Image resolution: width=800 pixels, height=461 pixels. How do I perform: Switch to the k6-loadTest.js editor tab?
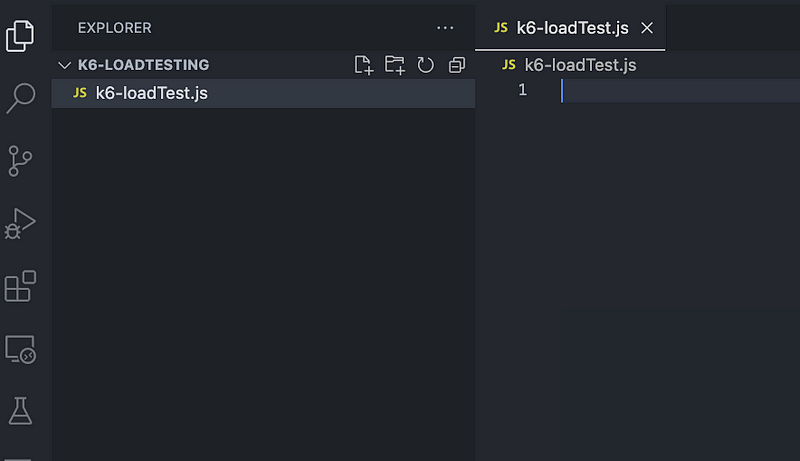click(x=572, y=28)
